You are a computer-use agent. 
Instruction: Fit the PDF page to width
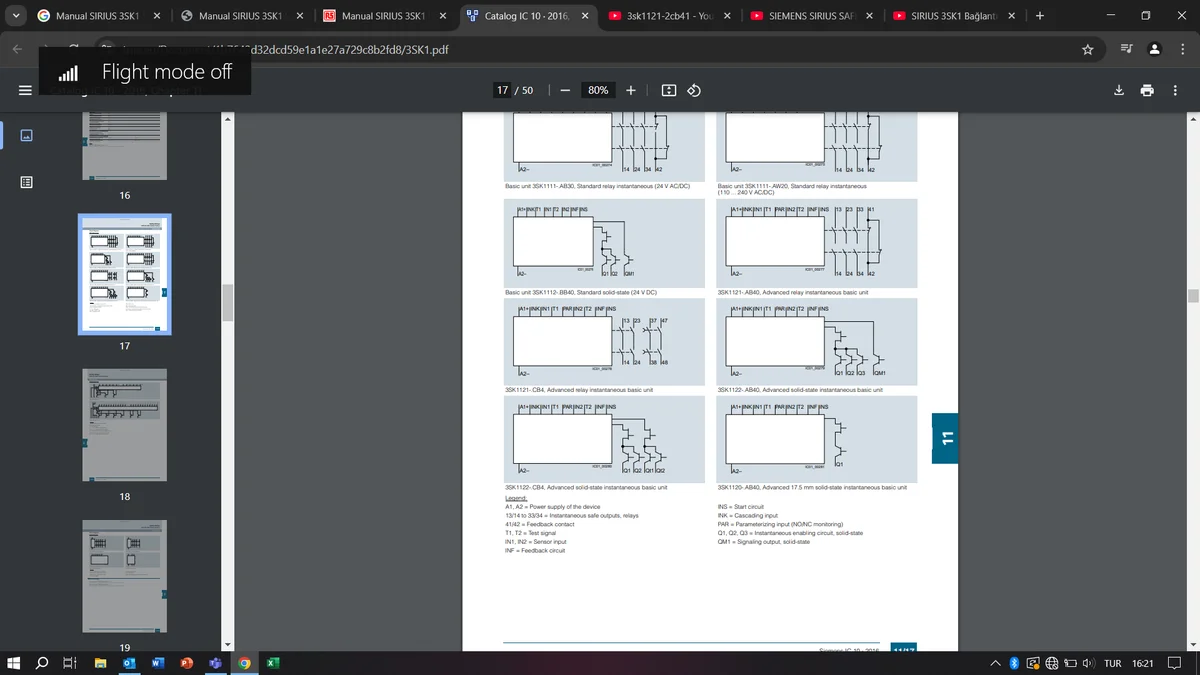(669, 90)
